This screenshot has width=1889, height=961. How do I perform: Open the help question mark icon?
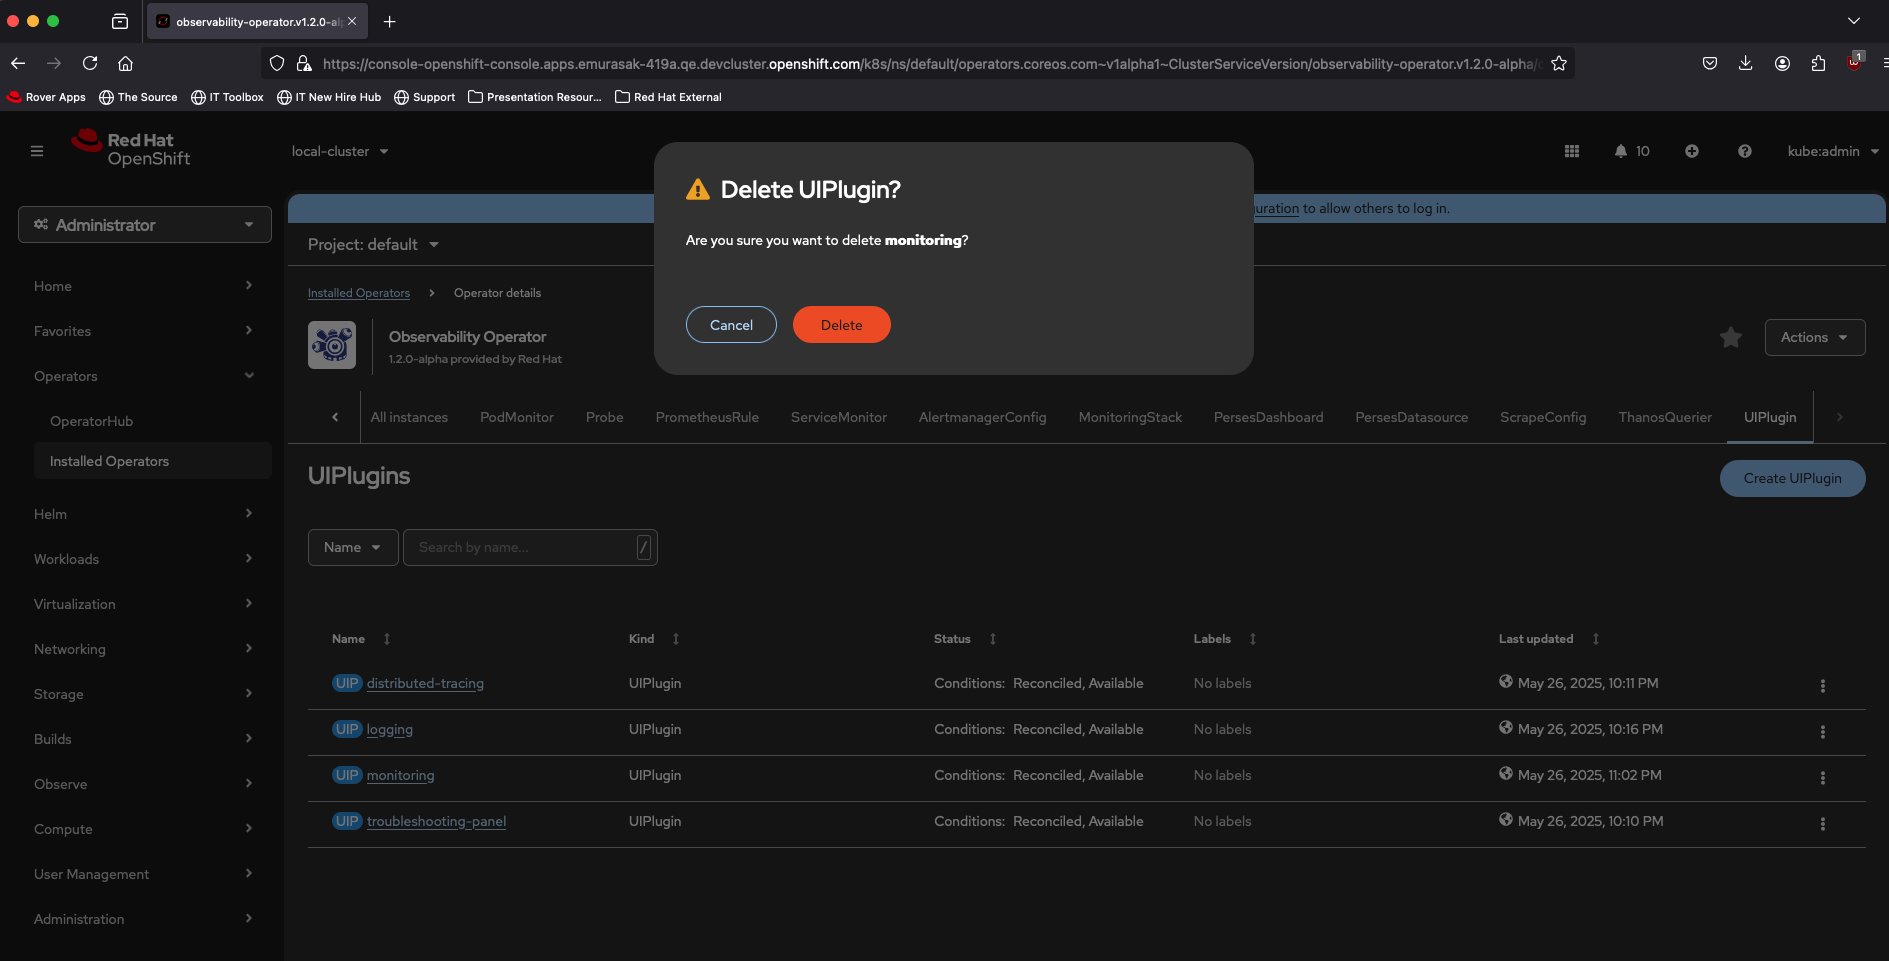(x=1745, y=151)
